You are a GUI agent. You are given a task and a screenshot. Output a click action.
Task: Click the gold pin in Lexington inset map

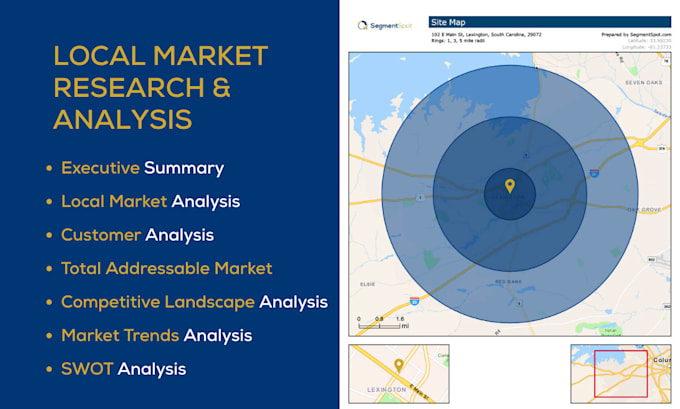pyautogui.click(x=399, y=366)
